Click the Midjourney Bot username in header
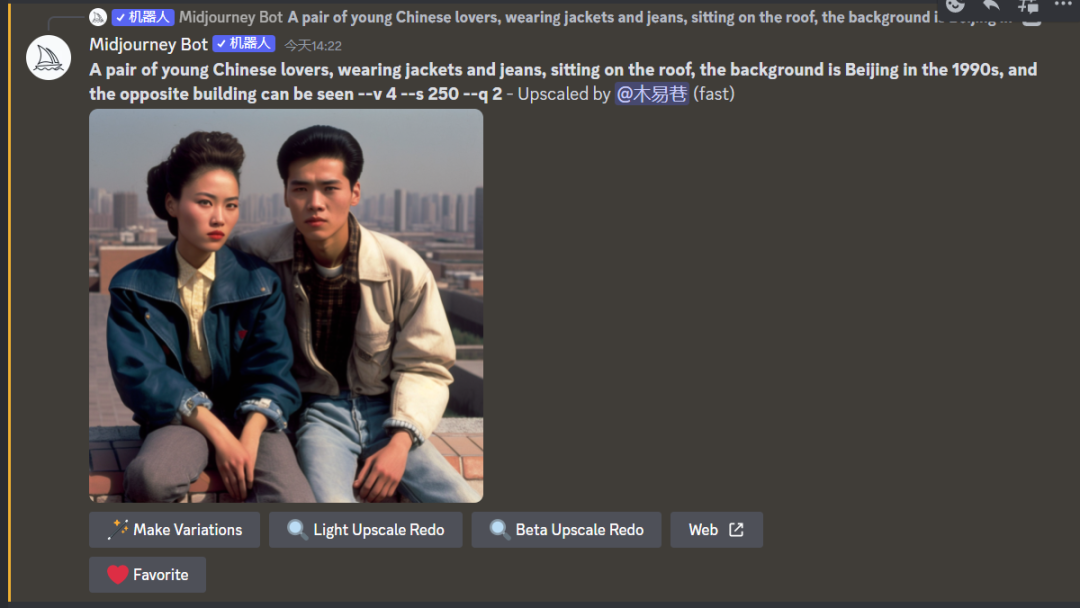This screenshot has width=1080, height=608. click(148, 45)
